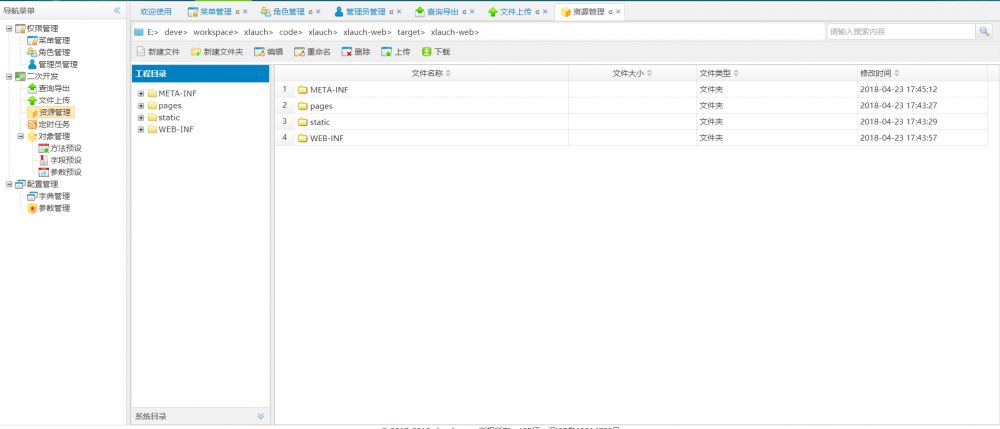
Task: Click the 字段预设 icon in the tree
Action: tap(43, 160)
